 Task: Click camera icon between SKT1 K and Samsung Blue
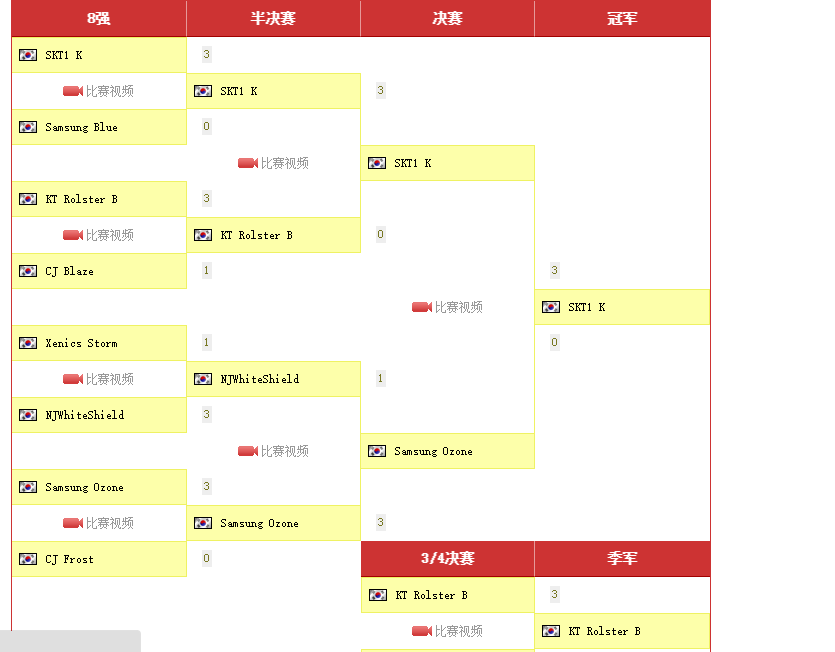point(73,91)
